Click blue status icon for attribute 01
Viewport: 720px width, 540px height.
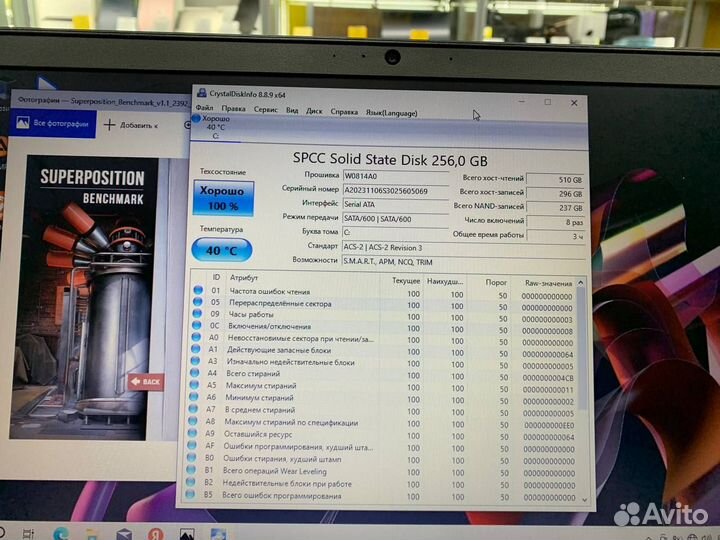(x=198, y=291)
